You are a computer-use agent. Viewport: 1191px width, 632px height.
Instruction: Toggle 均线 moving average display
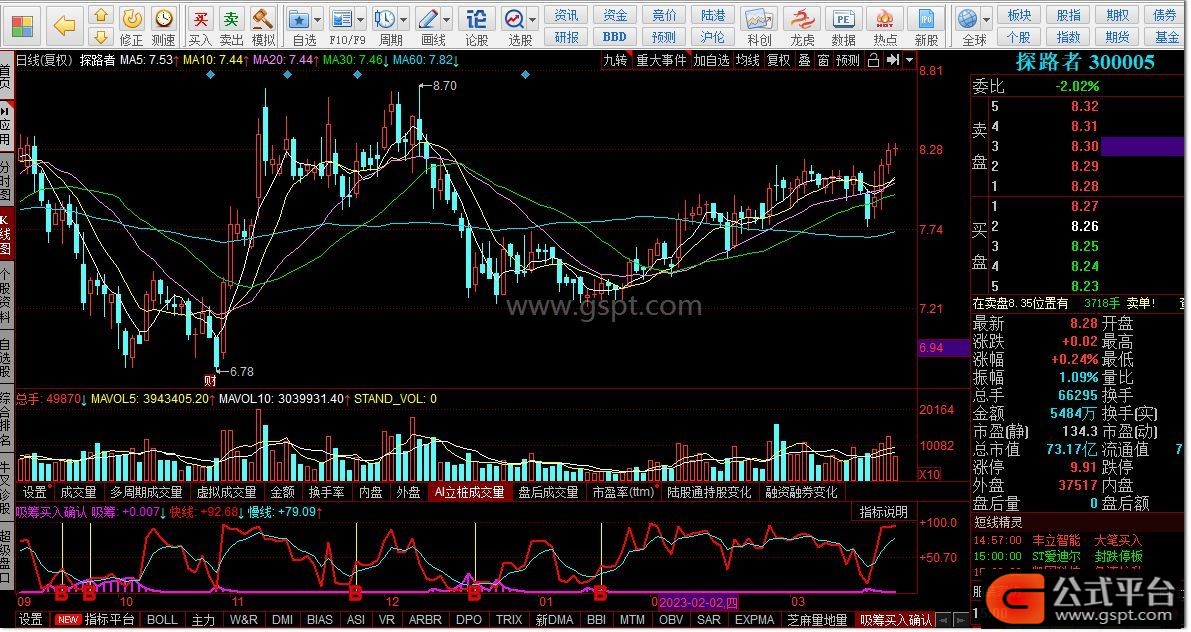click(x=748, y=60)
